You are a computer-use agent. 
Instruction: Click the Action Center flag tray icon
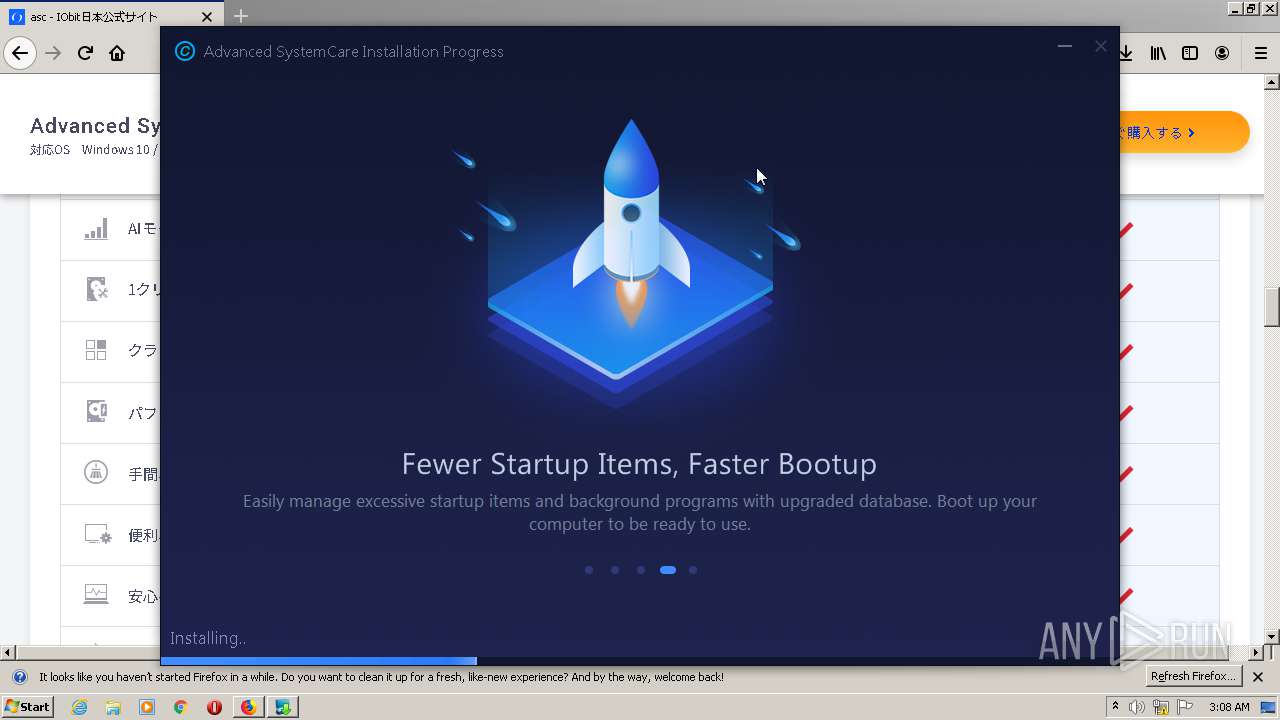[1183, 707]
